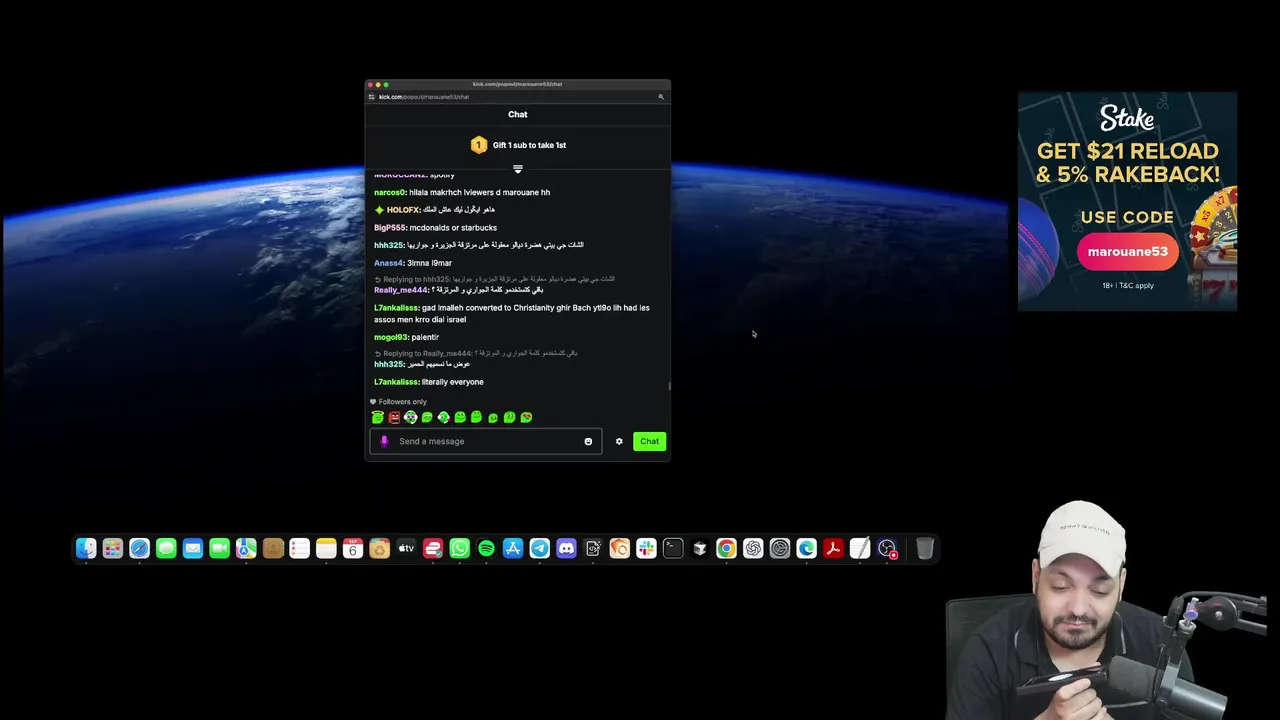Open Mail from the dock

coord(193,548)
